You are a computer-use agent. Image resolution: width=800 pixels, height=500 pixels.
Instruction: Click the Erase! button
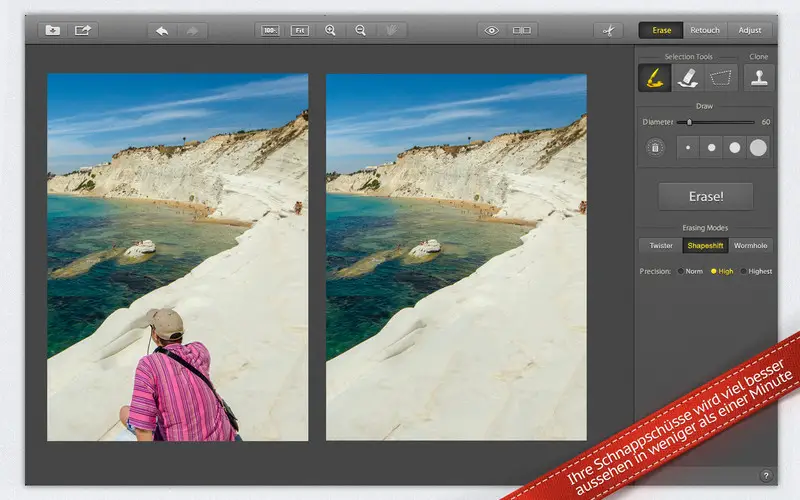(x=706, y=196)
